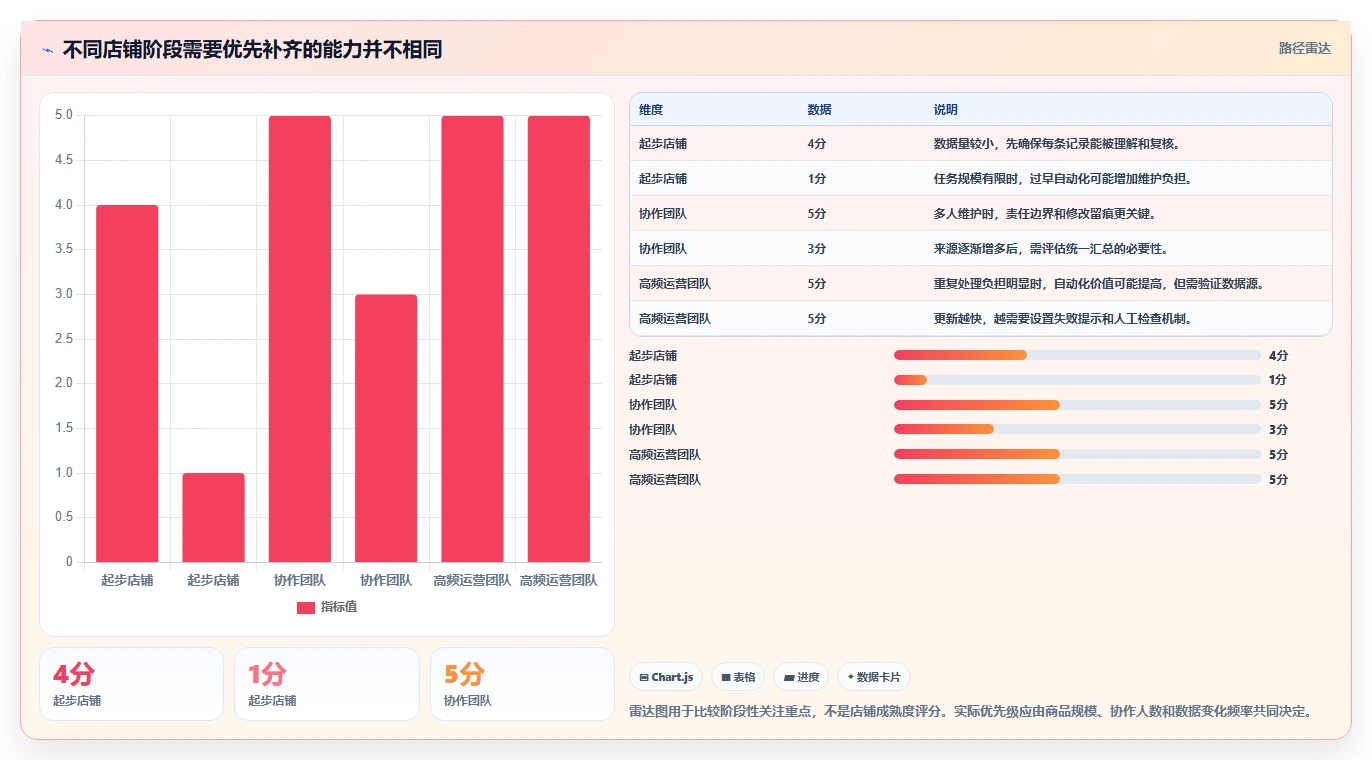1372x760 pixels.
Task: Click the 起步店铺 4分 progress bar
Action: [x=1077, y=355]
